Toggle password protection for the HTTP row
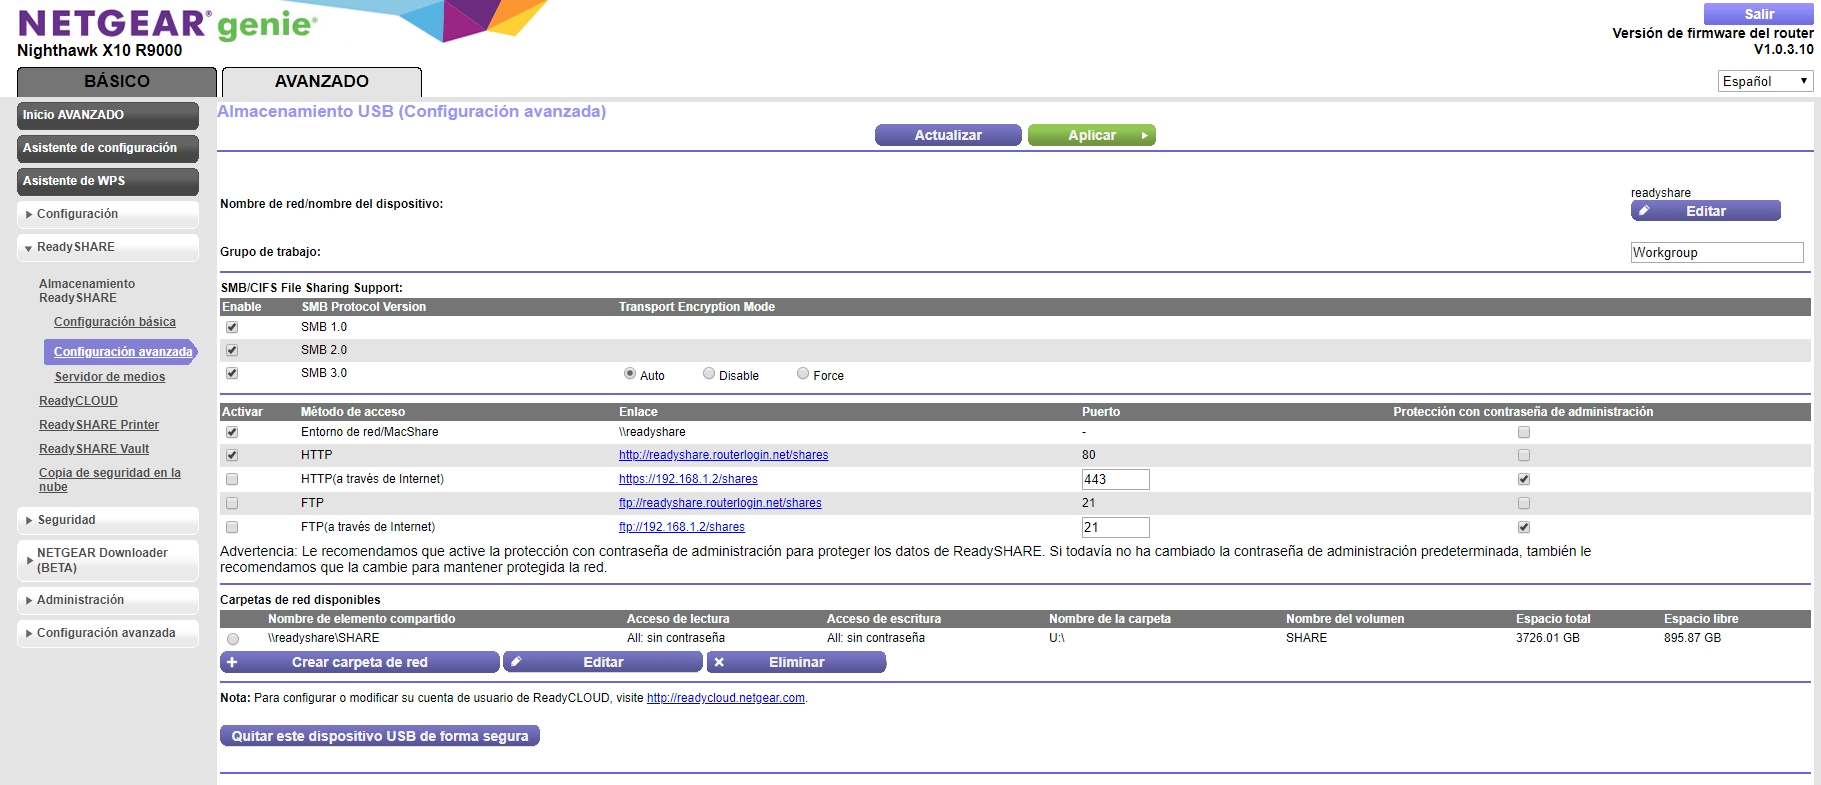 [x=1524, y=455]
